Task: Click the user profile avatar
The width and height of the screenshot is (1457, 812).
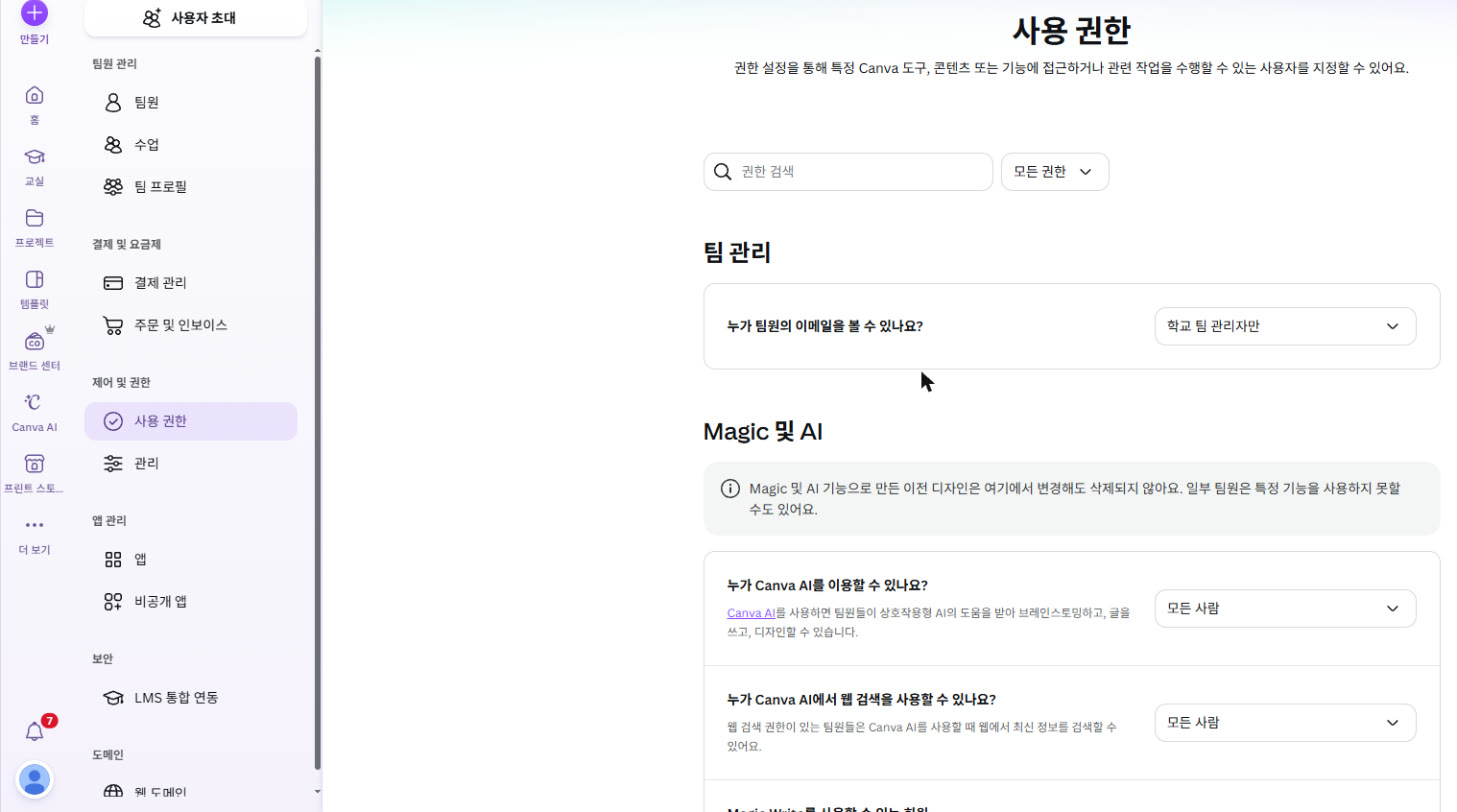Action: coord(35,779)
